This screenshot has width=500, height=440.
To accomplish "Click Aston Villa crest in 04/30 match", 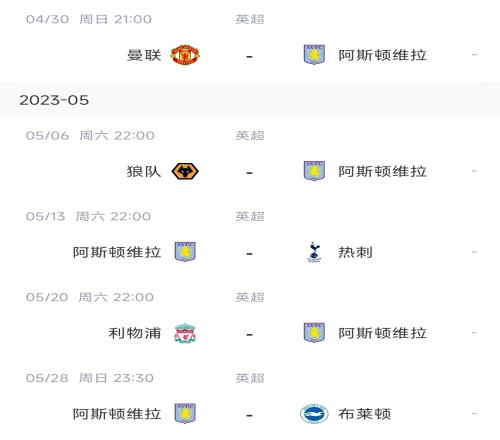I will click(314, 55).
